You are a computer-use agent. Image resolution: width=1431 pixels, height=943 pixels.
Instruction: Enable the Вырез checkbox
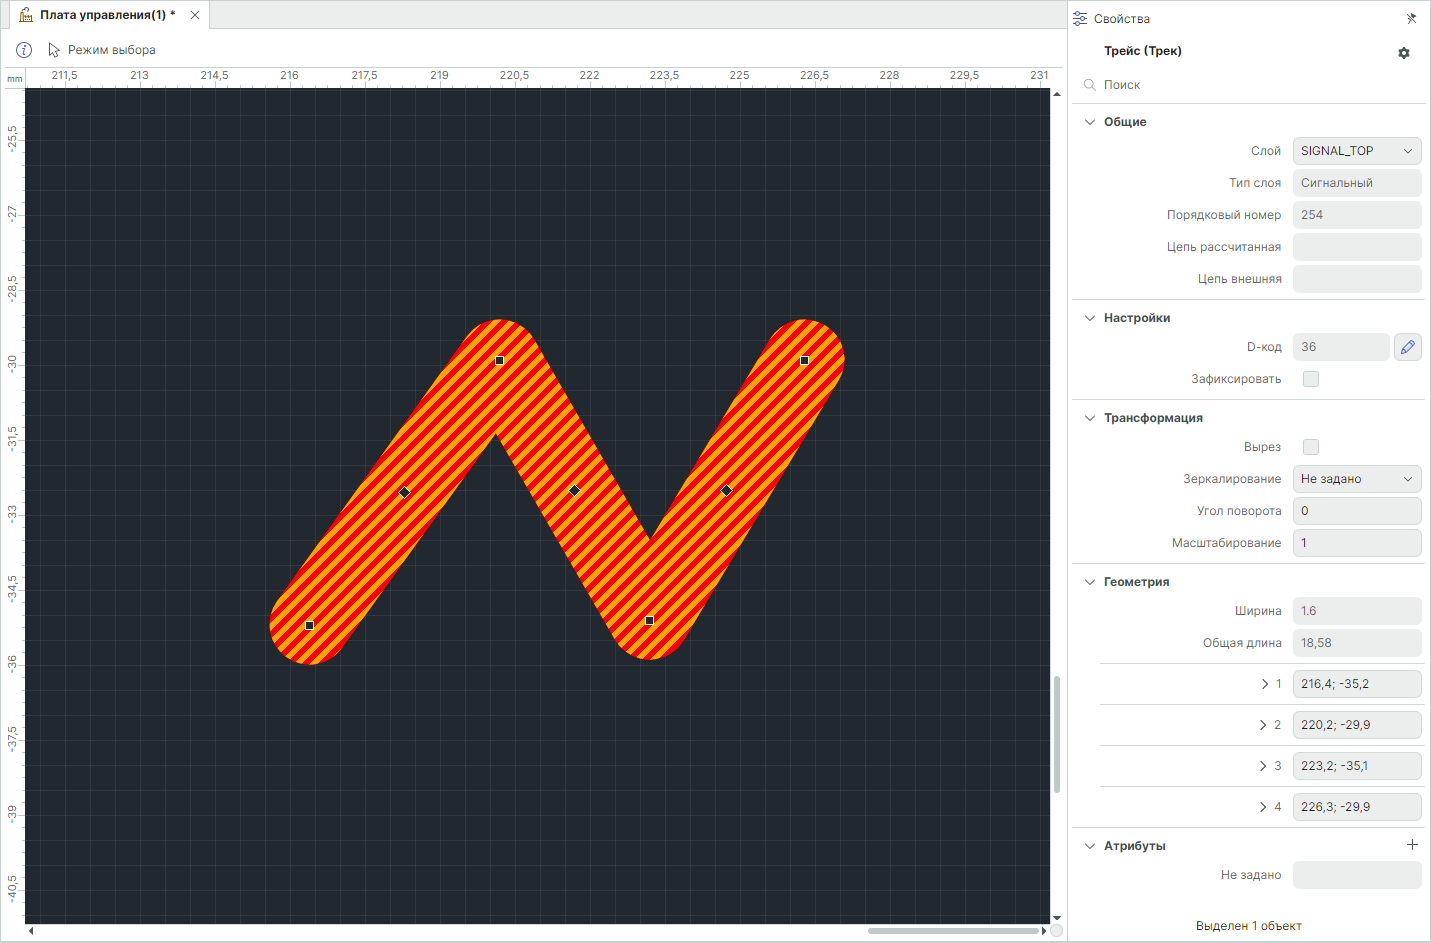(1311, 447)
